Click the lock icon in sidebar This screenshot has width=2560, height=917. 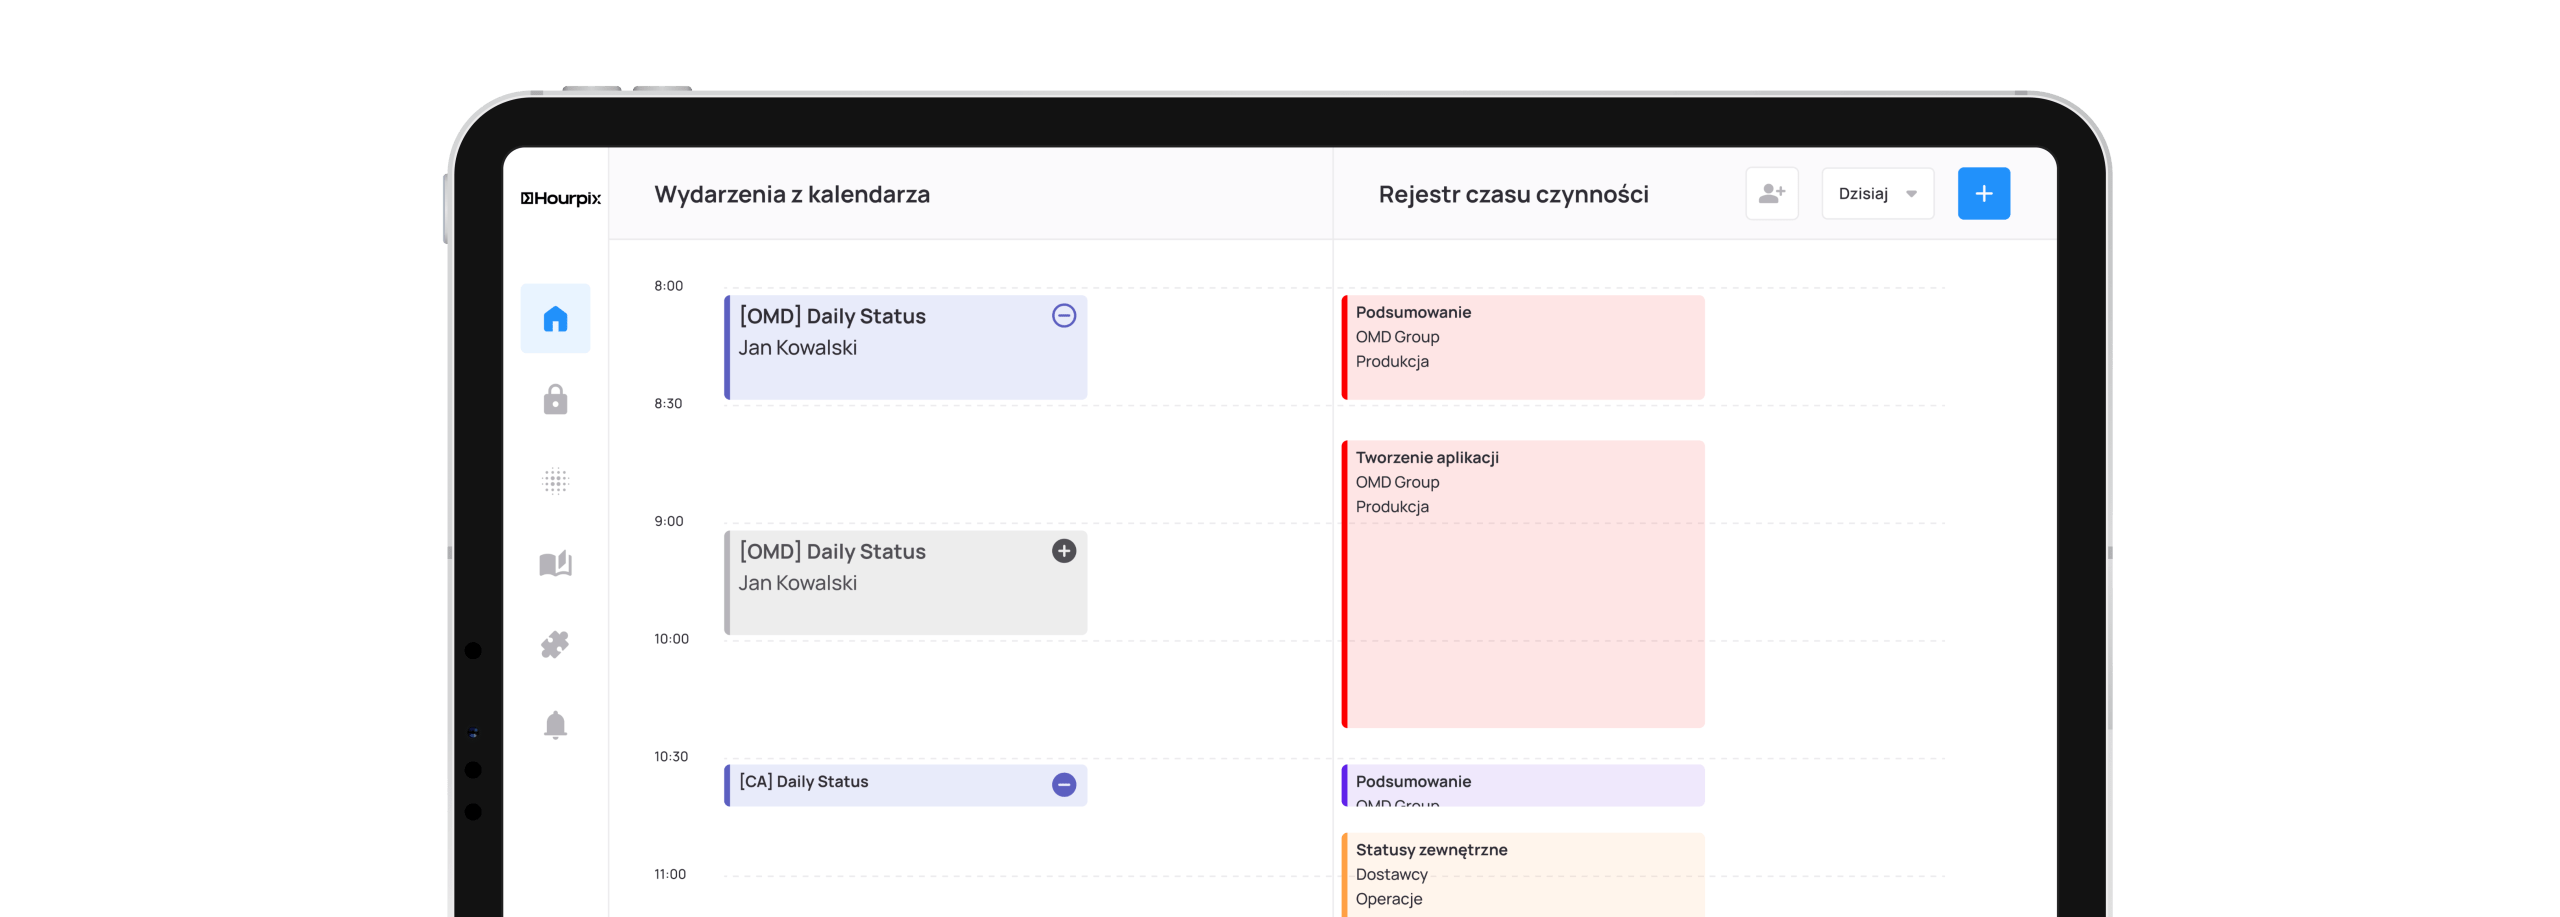click(555, 399)
